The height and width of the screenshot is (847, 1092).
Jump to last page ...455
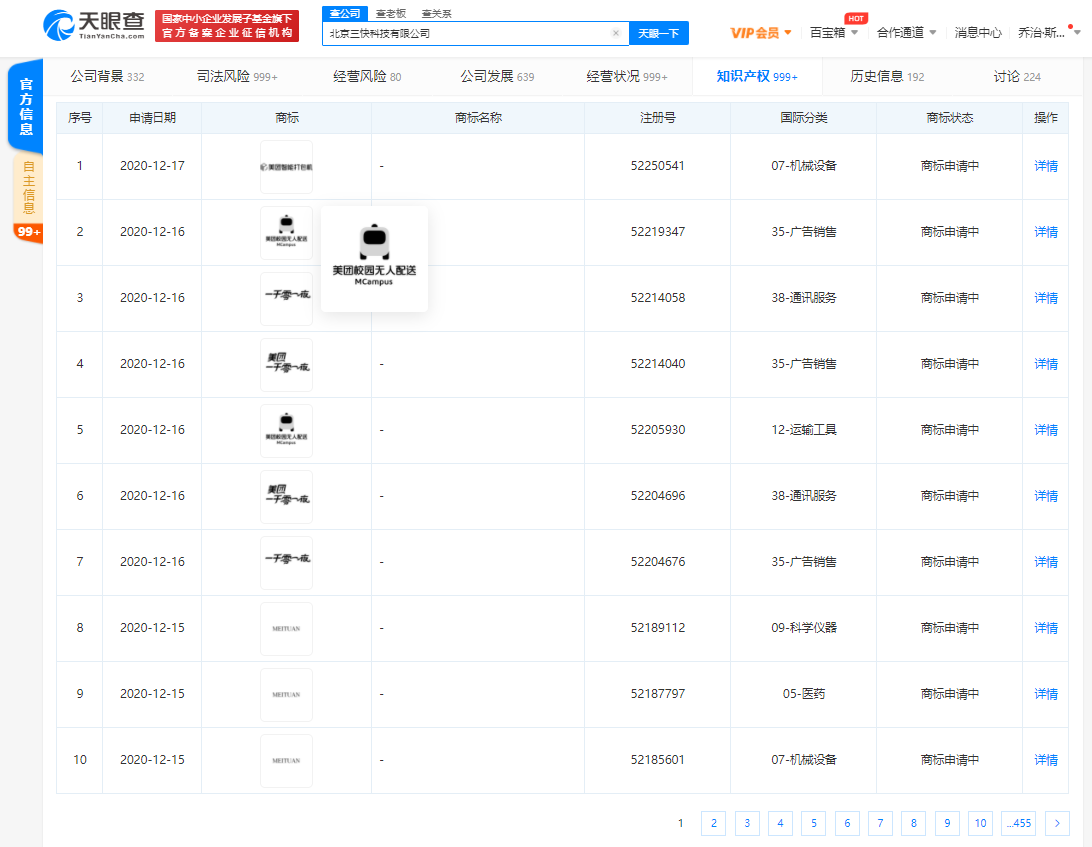pyautogui.click(x=1017, y=823)
